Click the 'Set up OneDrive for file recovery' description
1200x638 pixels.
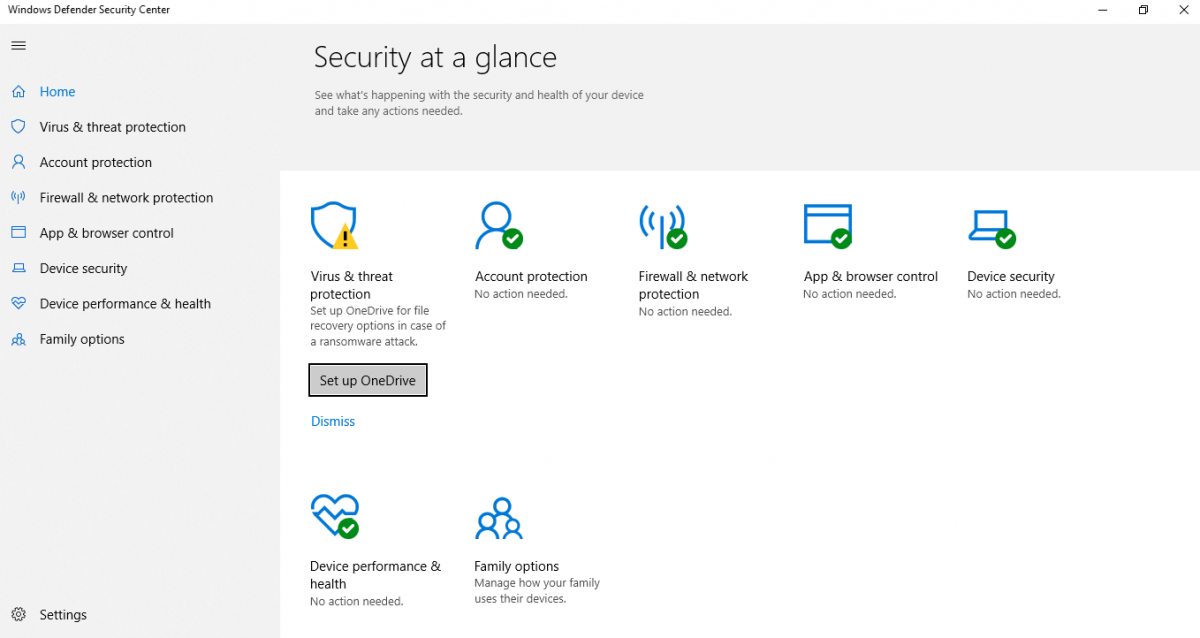[x=378, y=326]
